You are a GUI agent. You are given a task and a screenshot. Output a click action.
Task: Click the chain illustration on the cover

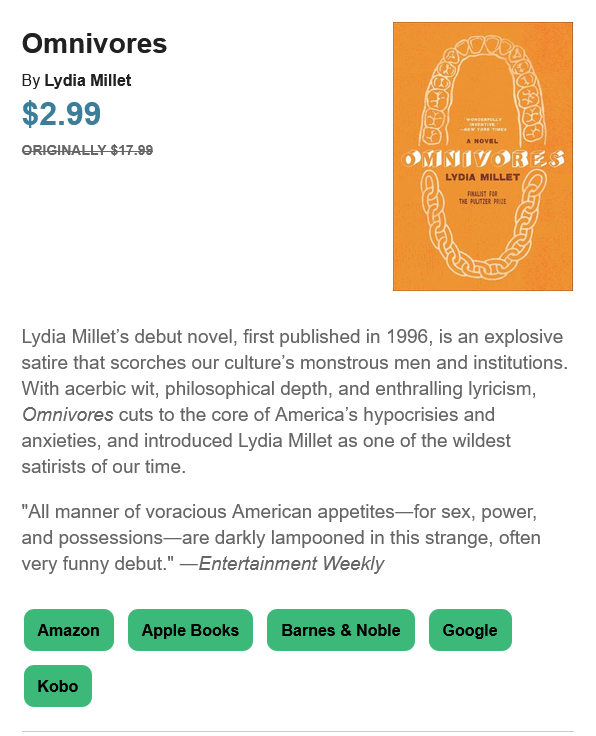pos(483,223)
